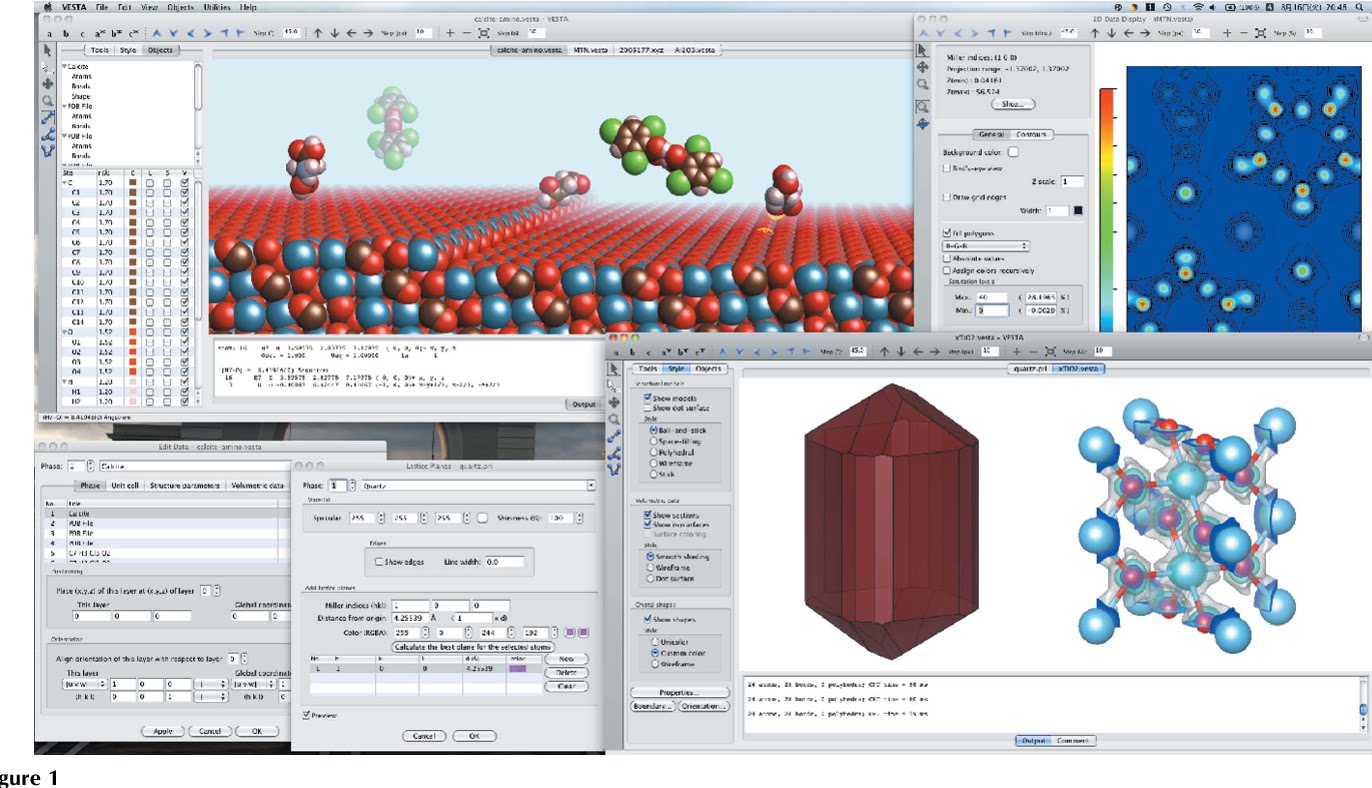This screenshot has height=788, width=1372.
Task: Zoom out with the minus icon in calcite toolbar
Action: (x=469, y=32)
